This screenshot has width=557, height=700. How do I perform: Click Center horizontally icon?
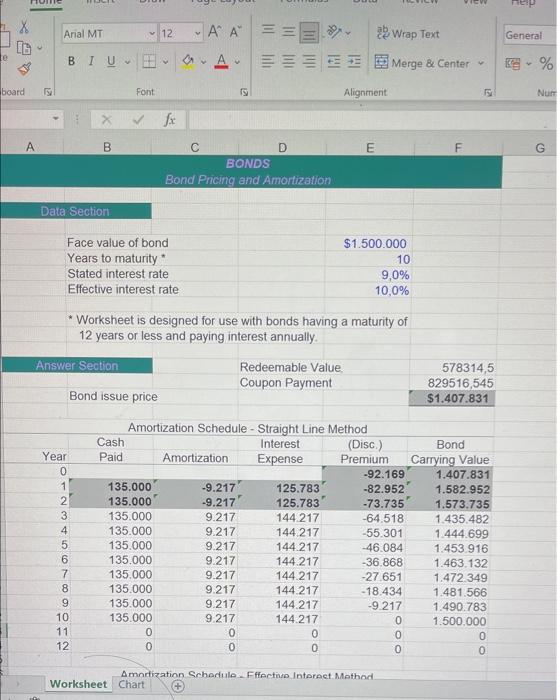click(x=289, y=62)
